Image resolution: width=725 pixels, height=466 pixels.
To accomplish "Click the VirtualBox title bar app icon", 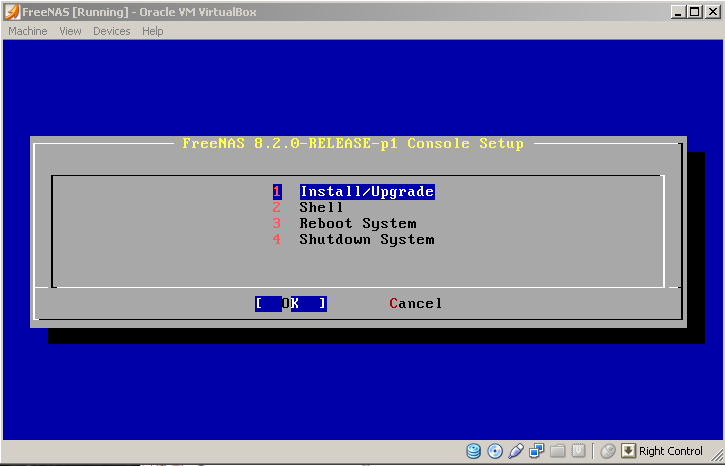I will pyautogui.click(x=12, y=12).
